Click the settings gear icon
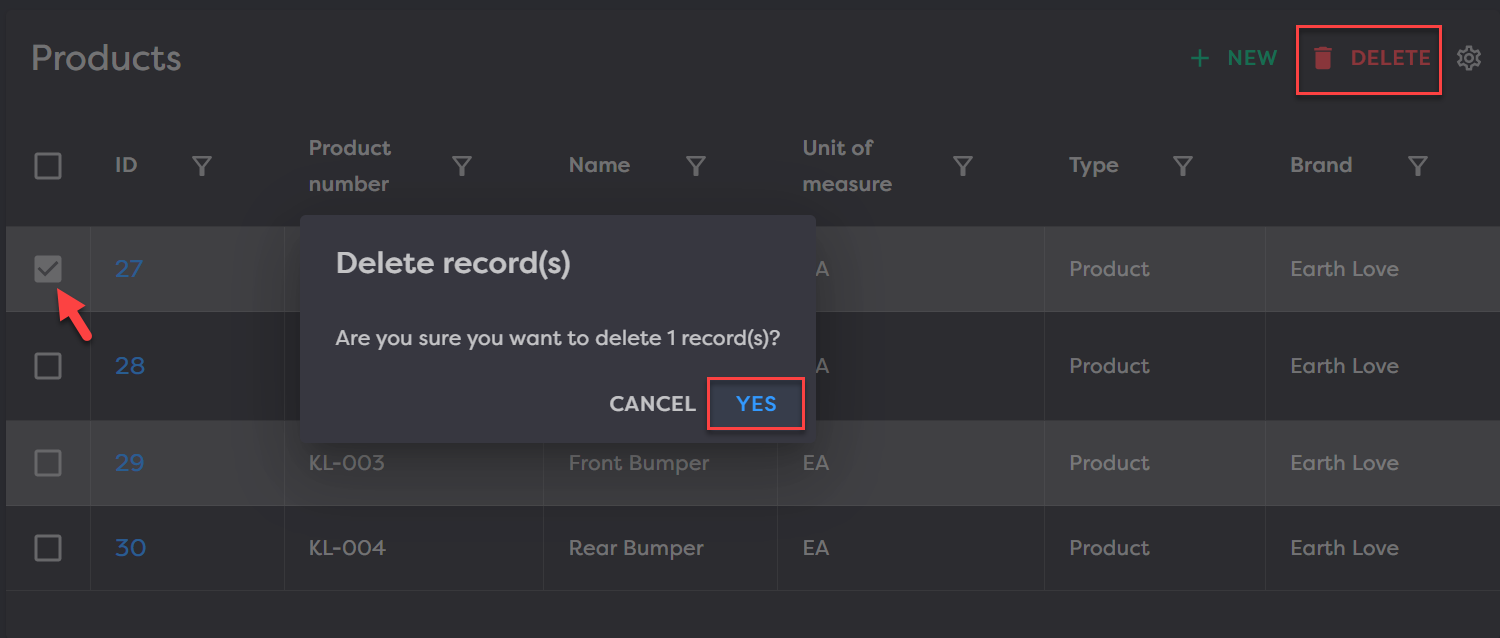1500x638 pixels. [x=1468, y=59]
